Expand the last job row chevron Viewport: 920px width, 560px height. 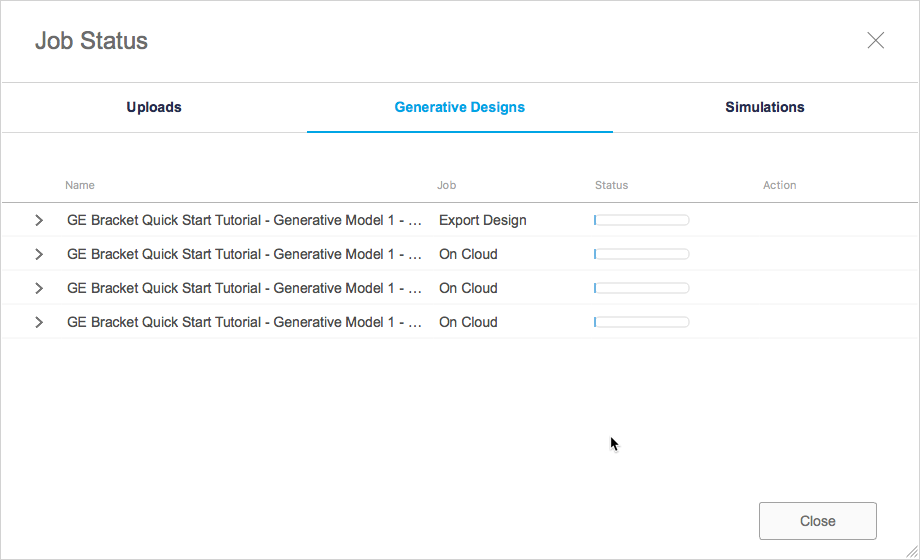tap(39, 322)
